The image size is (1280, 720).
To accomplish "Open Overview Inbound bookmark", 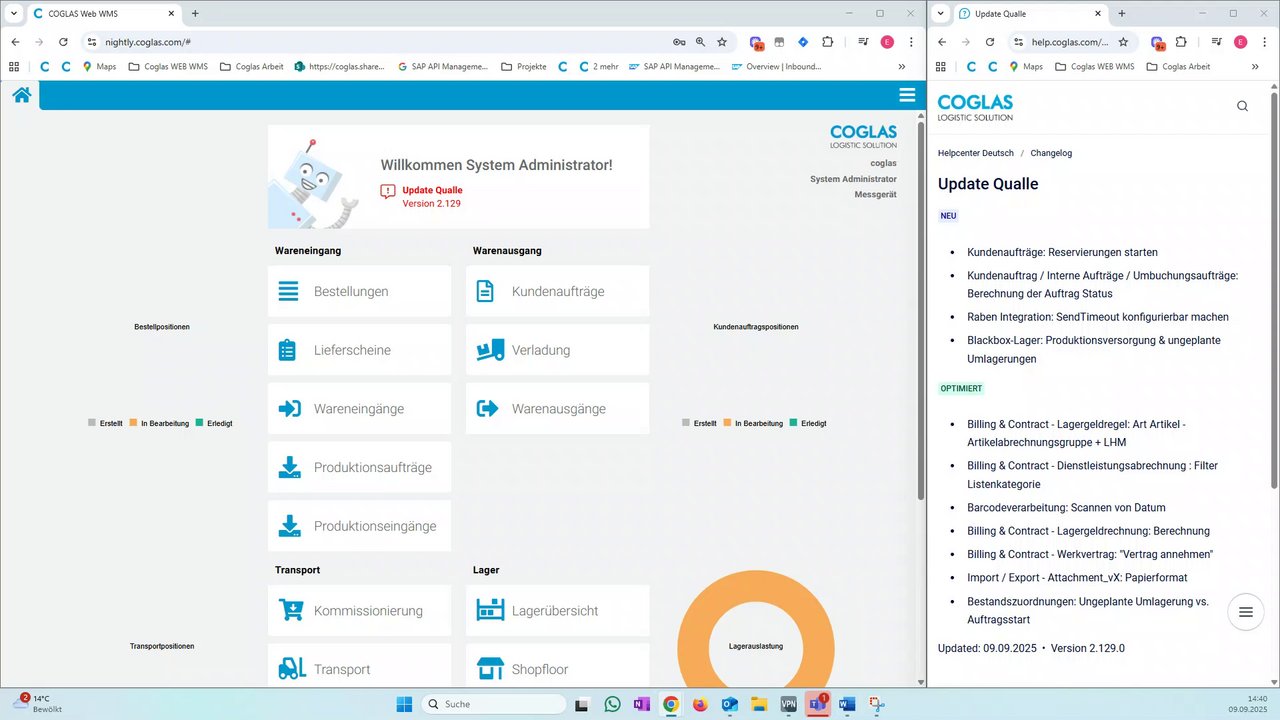I will [x=776, y=67].
